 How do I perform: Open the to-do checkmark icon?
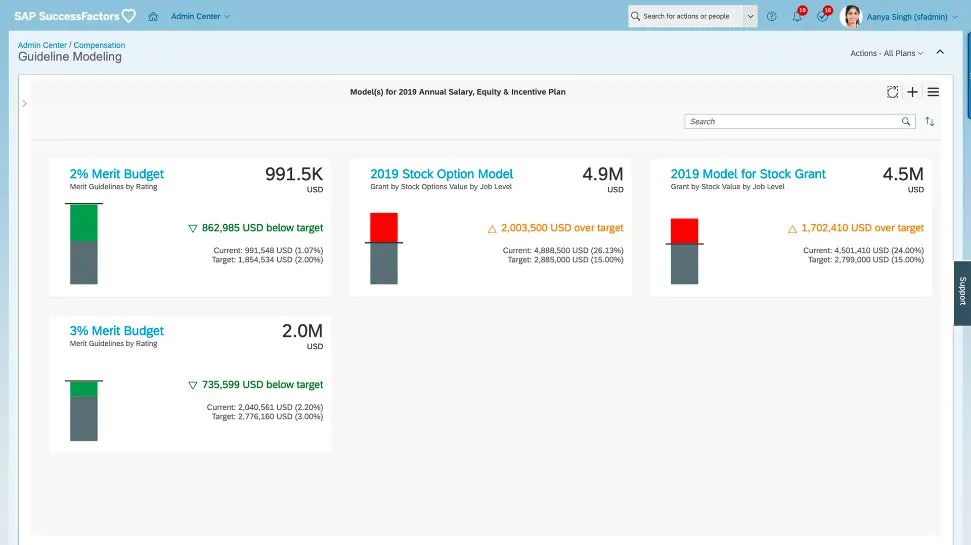822,16
